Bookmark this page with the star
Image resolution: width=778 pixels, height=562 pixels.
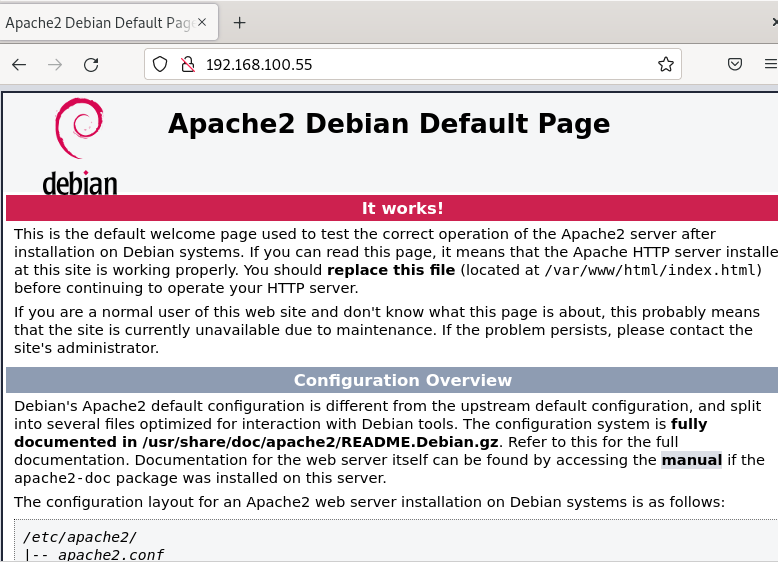(665, 65)
